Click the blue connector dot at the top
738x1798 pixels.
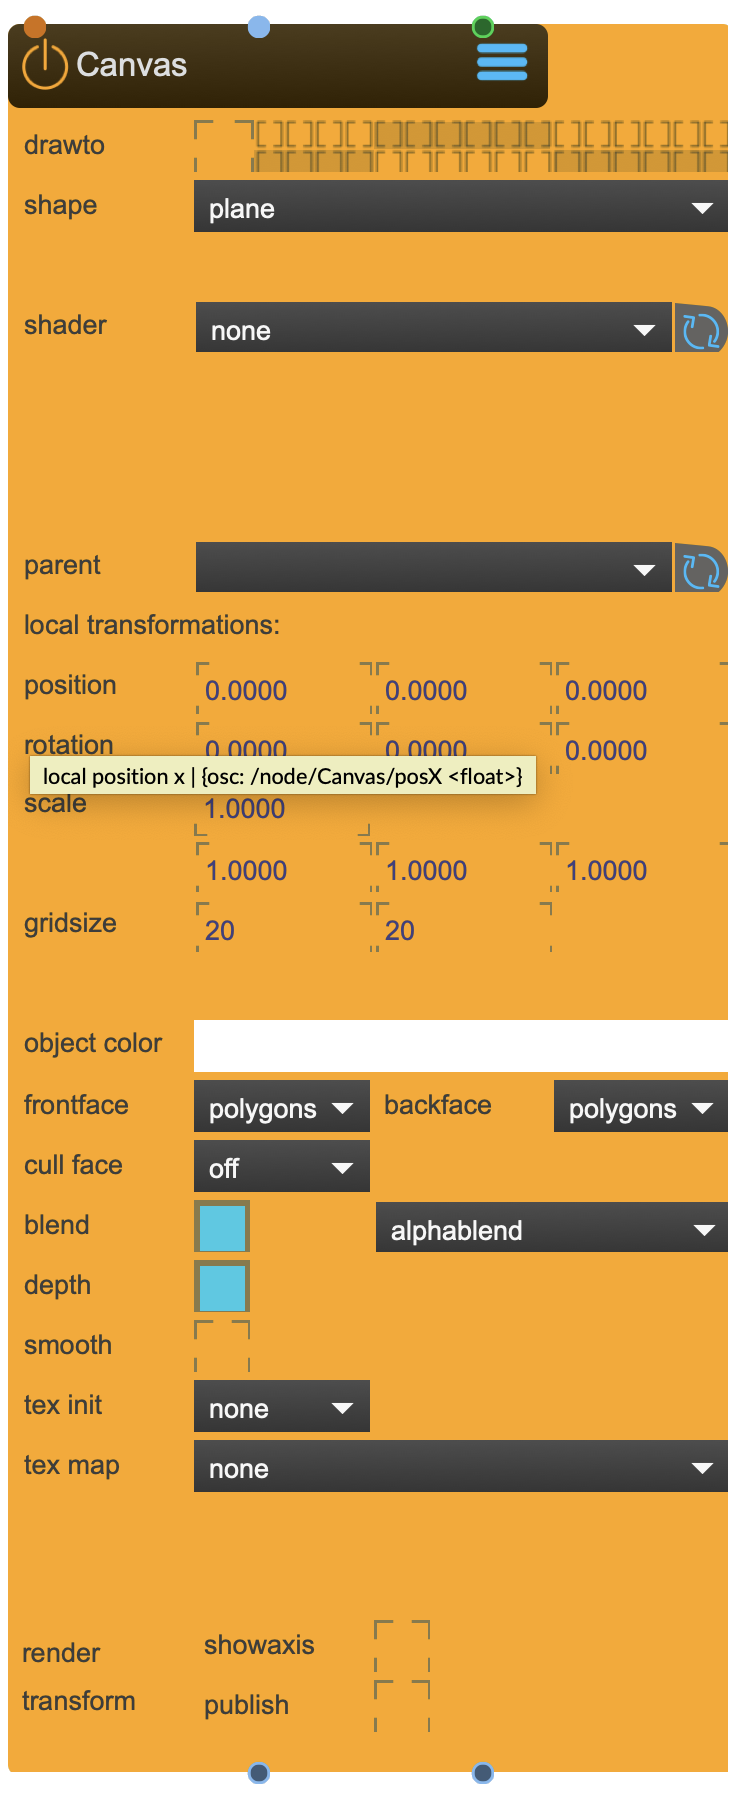point(258,27)
